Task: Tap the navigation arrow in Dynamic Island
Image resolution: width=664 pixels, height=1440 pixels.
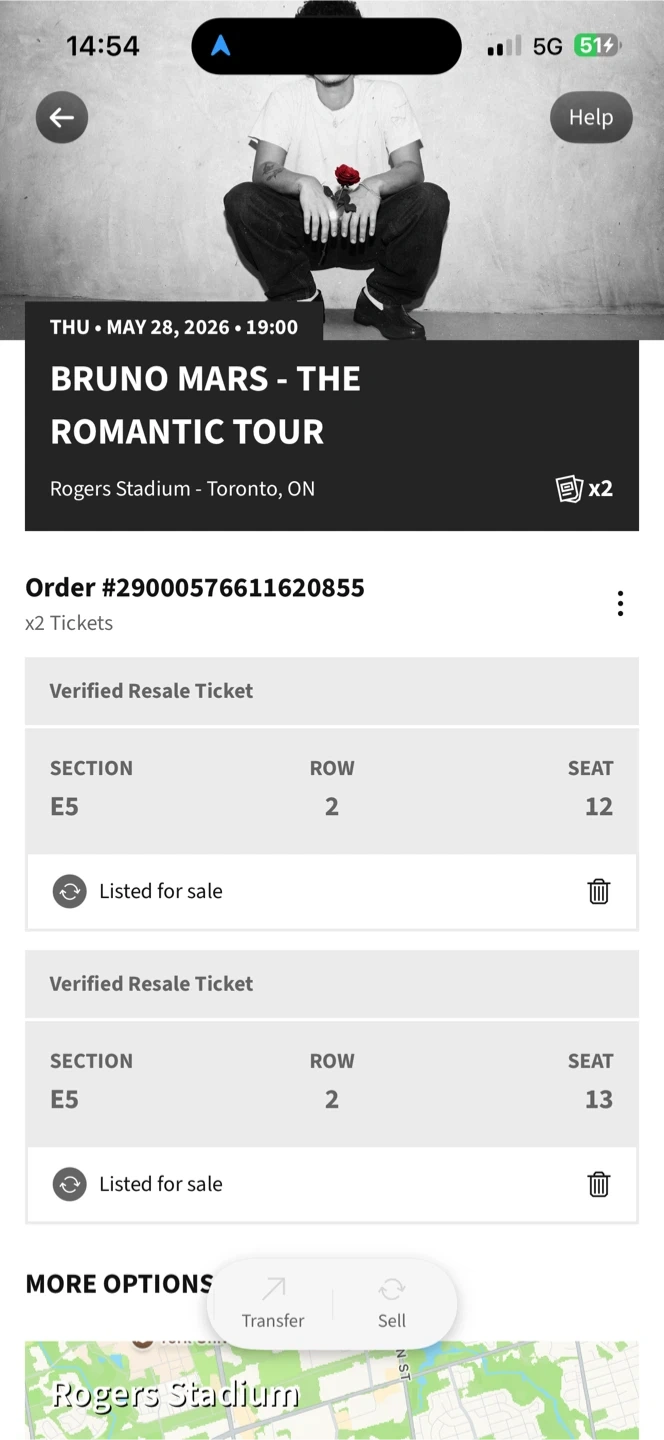Action: coord(221,46)
